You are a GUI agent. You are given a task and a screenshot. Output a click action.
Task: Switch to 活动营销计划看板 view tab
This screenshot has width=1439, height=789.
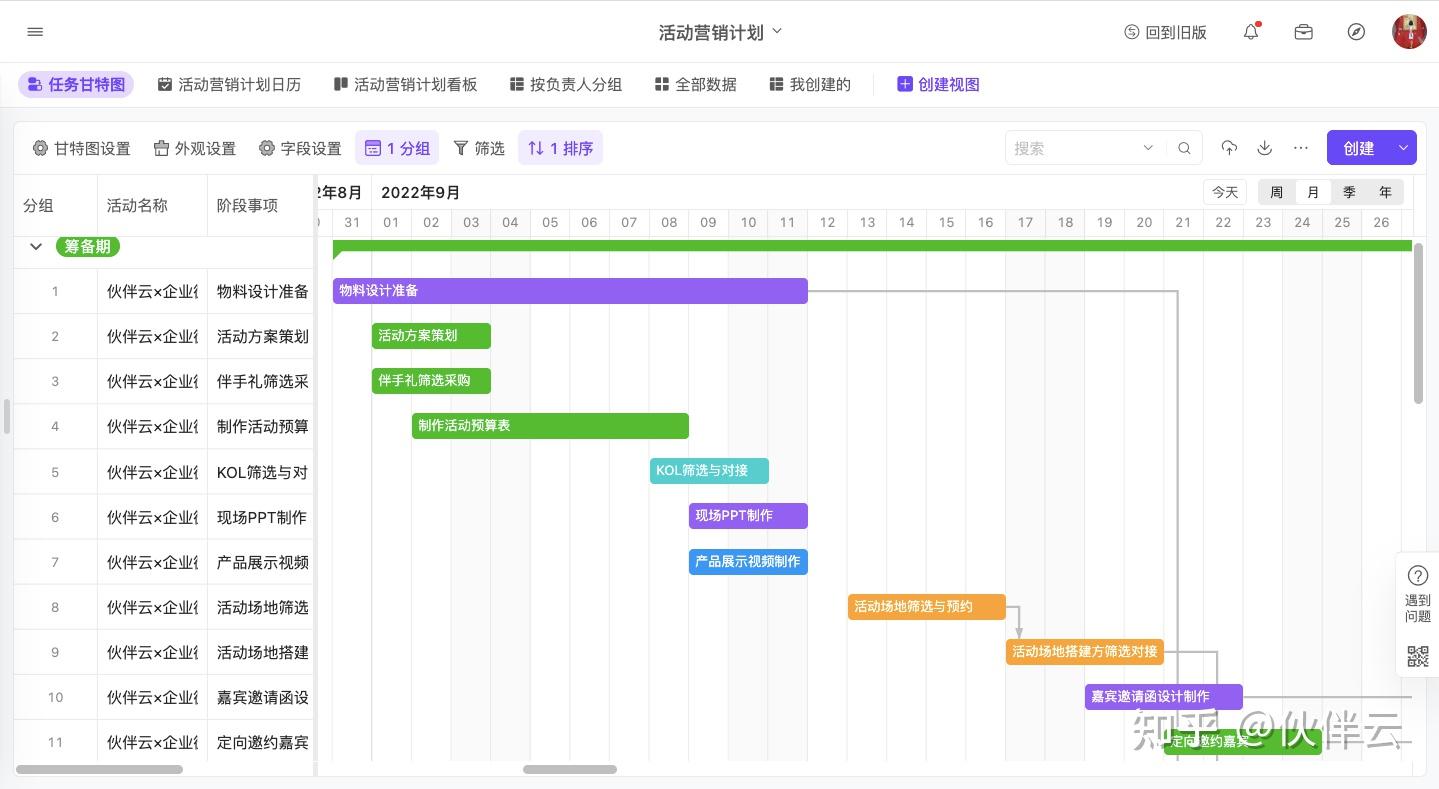(405, 85)
